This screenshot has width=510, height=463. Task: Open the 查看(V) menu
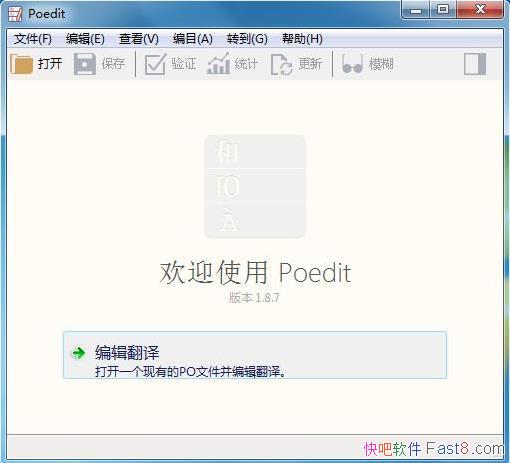[139, 39]
